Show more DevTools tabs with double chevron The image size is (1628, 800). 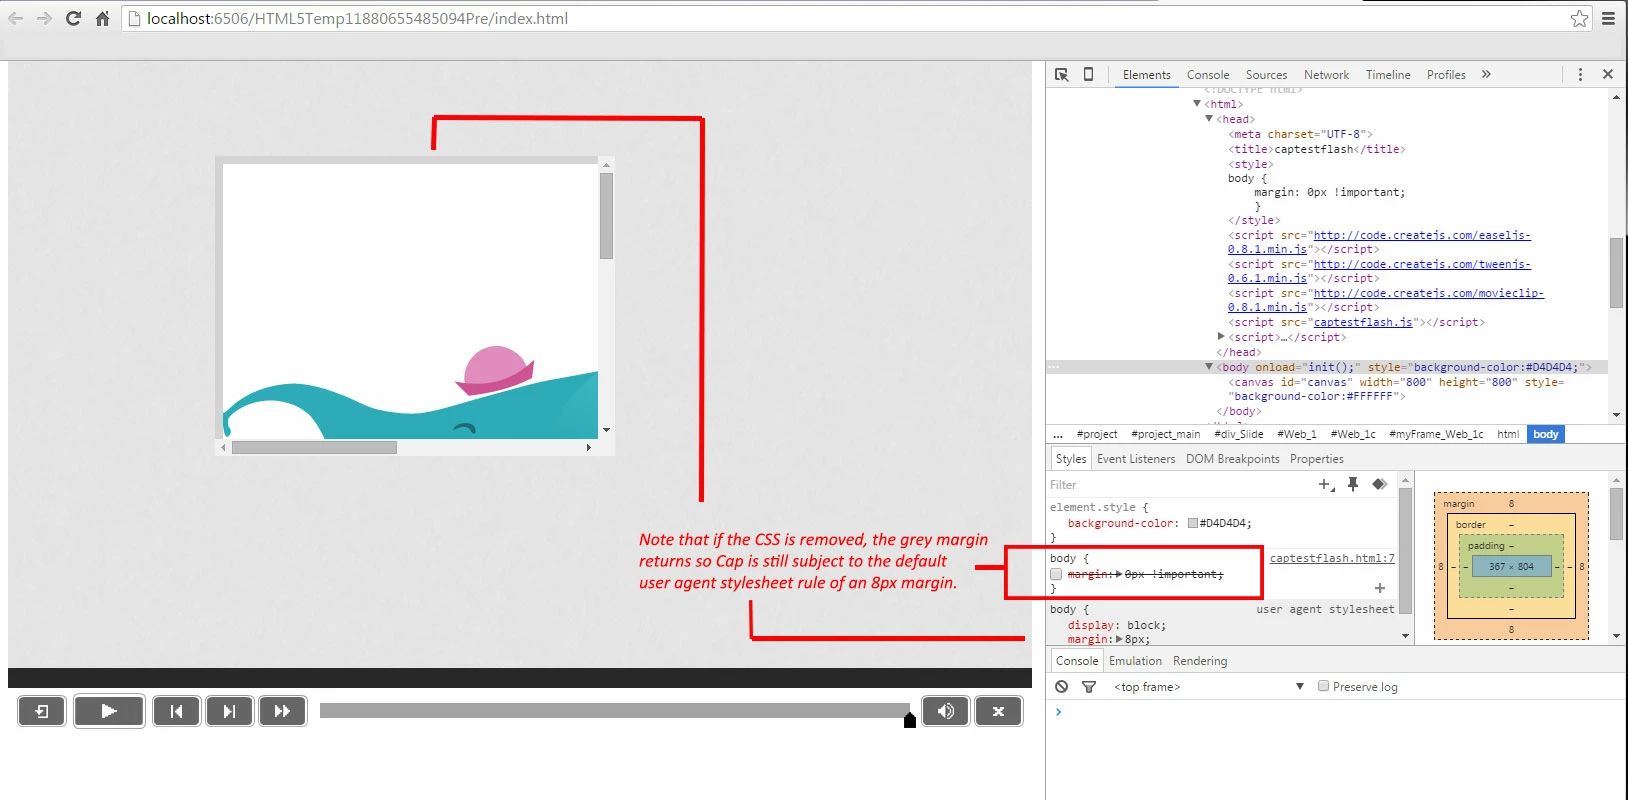pyautogui.click(x=1486, y=75)
